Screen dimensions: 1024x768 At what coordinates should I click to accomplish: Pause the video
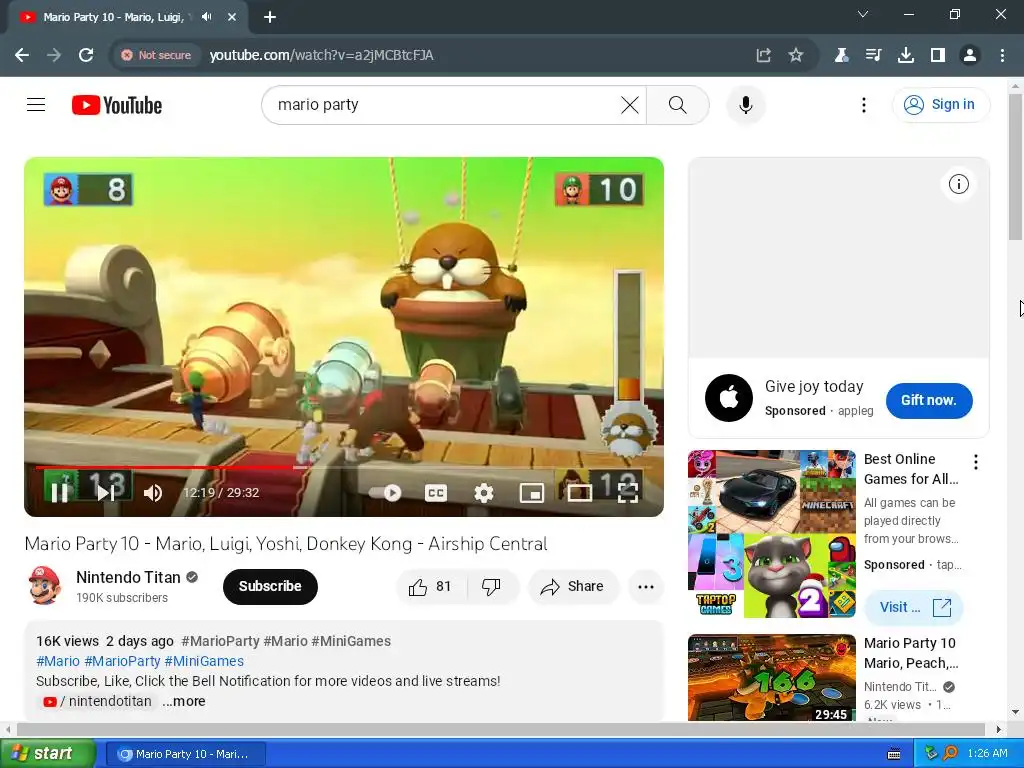tap(59, 492)
